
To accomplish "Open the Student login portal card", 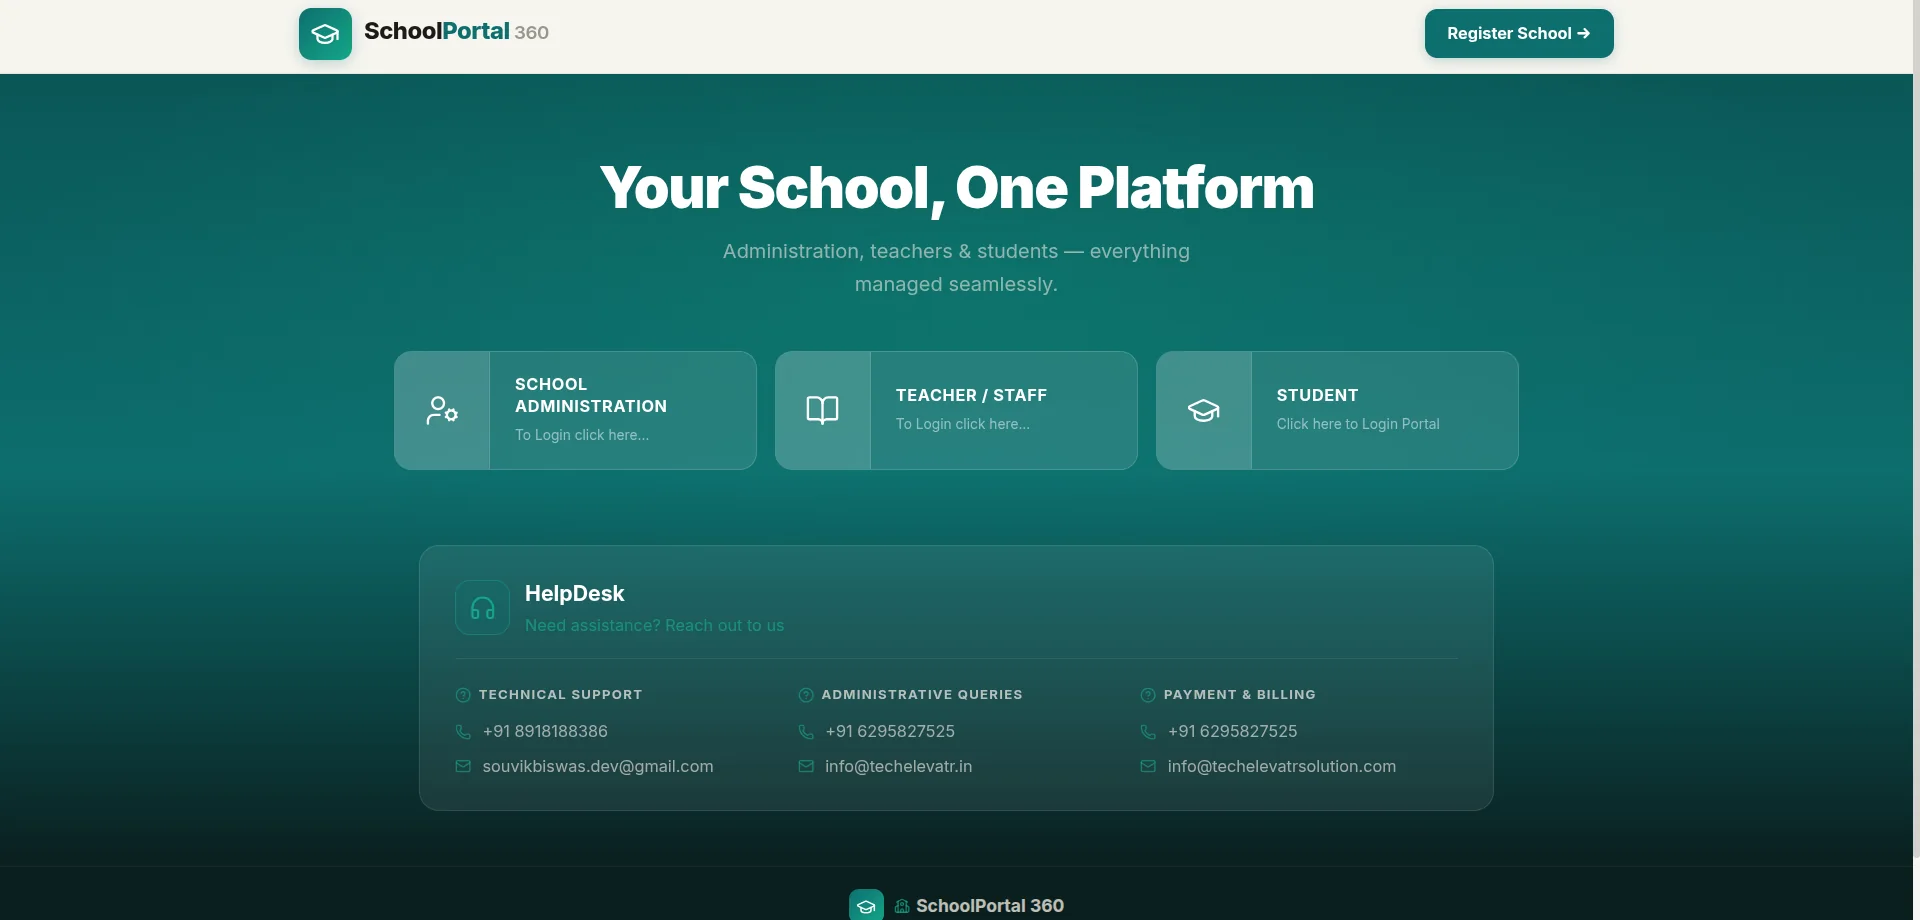I will click(1337, 410).
